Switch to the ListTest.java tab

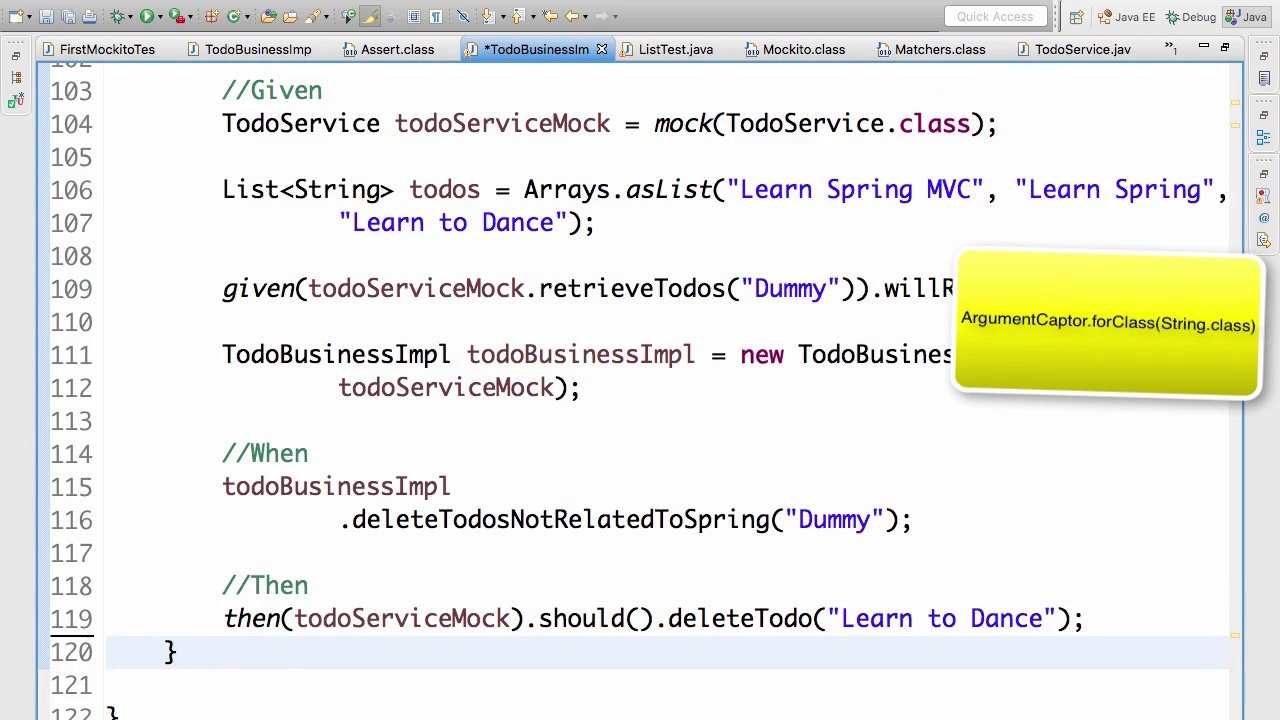[x=675, y=49]
